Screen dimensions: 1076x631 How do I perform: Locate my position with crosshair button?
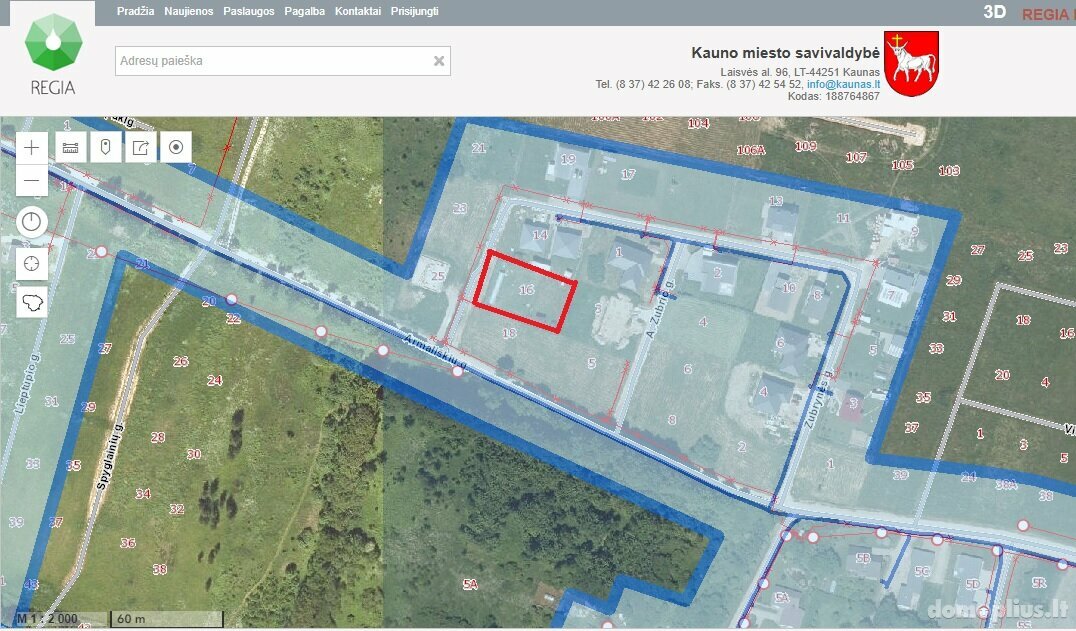tap(32, 263)
